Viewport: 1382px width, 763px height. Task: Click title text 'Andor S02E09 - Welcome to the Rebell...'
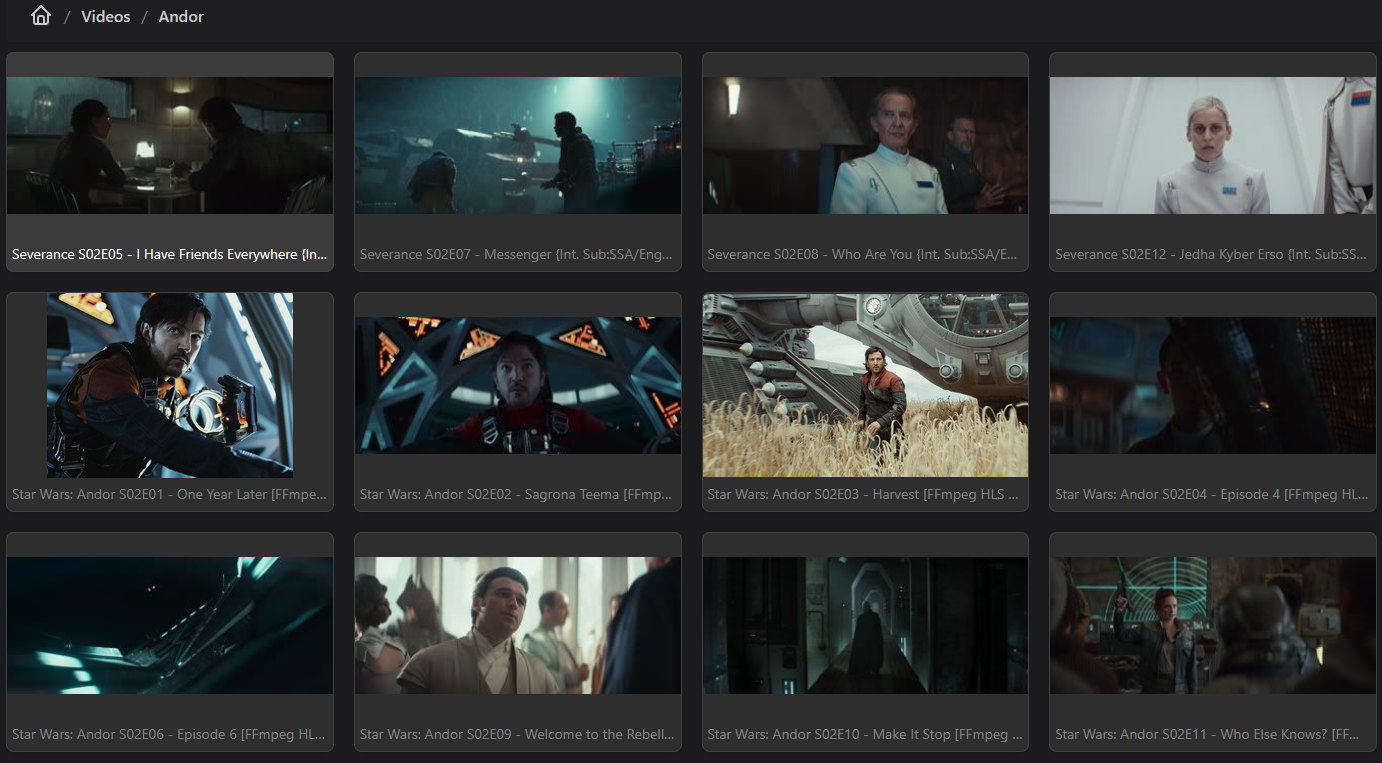(x=550, y=734)
